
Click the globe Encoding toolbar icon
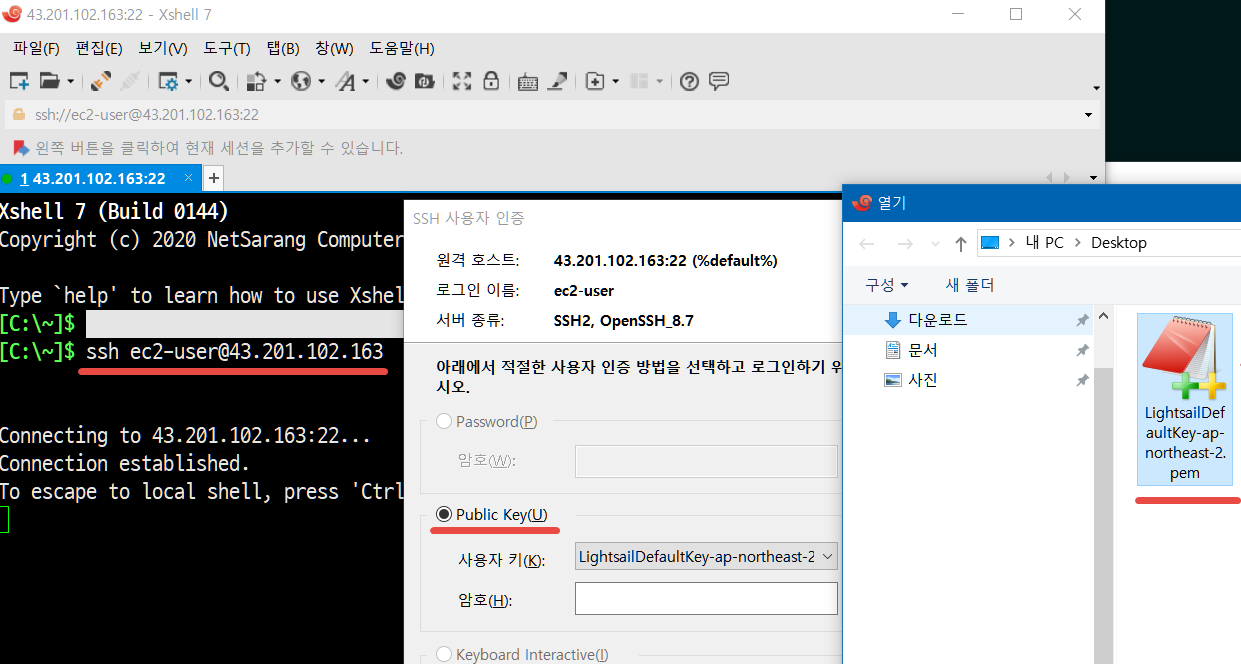point(301,82)
